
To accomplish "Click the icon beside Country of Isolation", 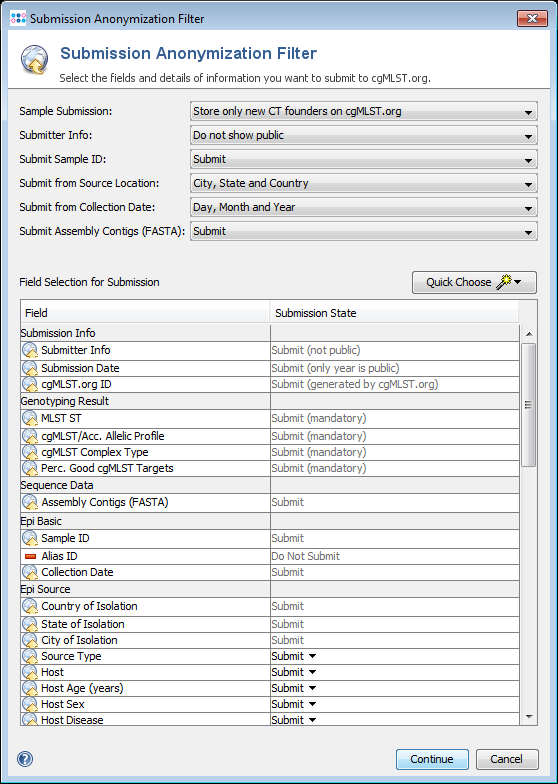I will pyautogui.click(x=30, y=606).
